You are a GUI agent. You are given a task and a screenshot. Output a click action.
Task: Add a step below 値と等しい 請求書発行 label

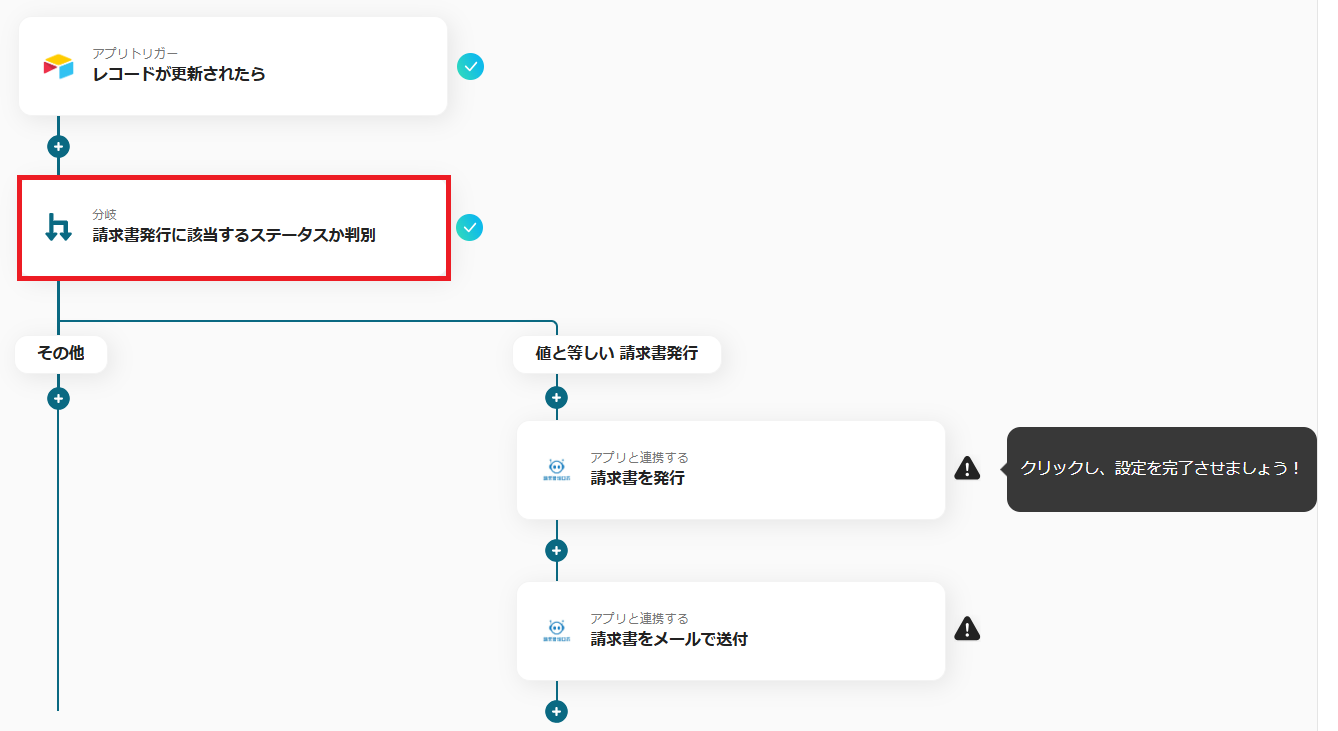coord(557,398)
